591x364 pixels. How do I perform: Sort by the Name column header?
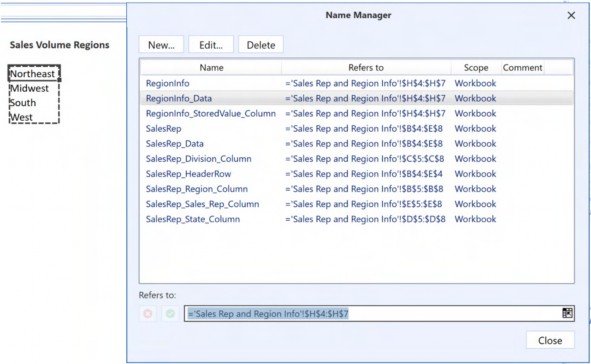(211, 68)
